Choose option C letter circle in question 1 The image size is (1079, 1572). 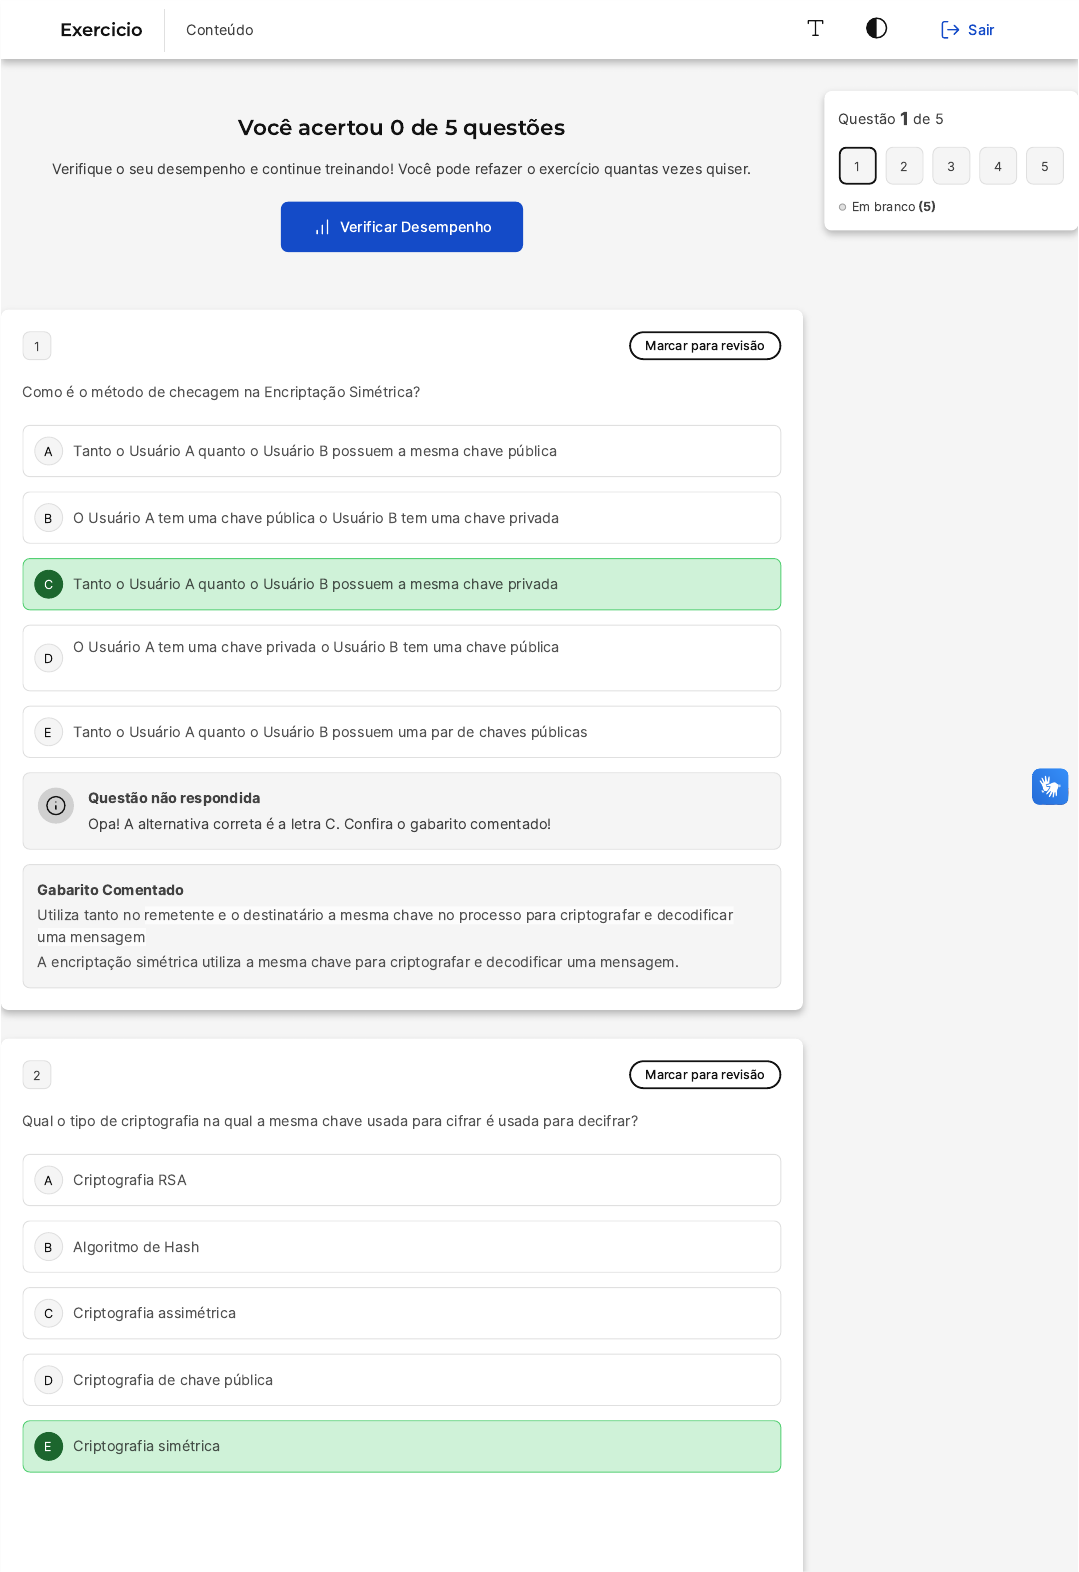point(48,584)
